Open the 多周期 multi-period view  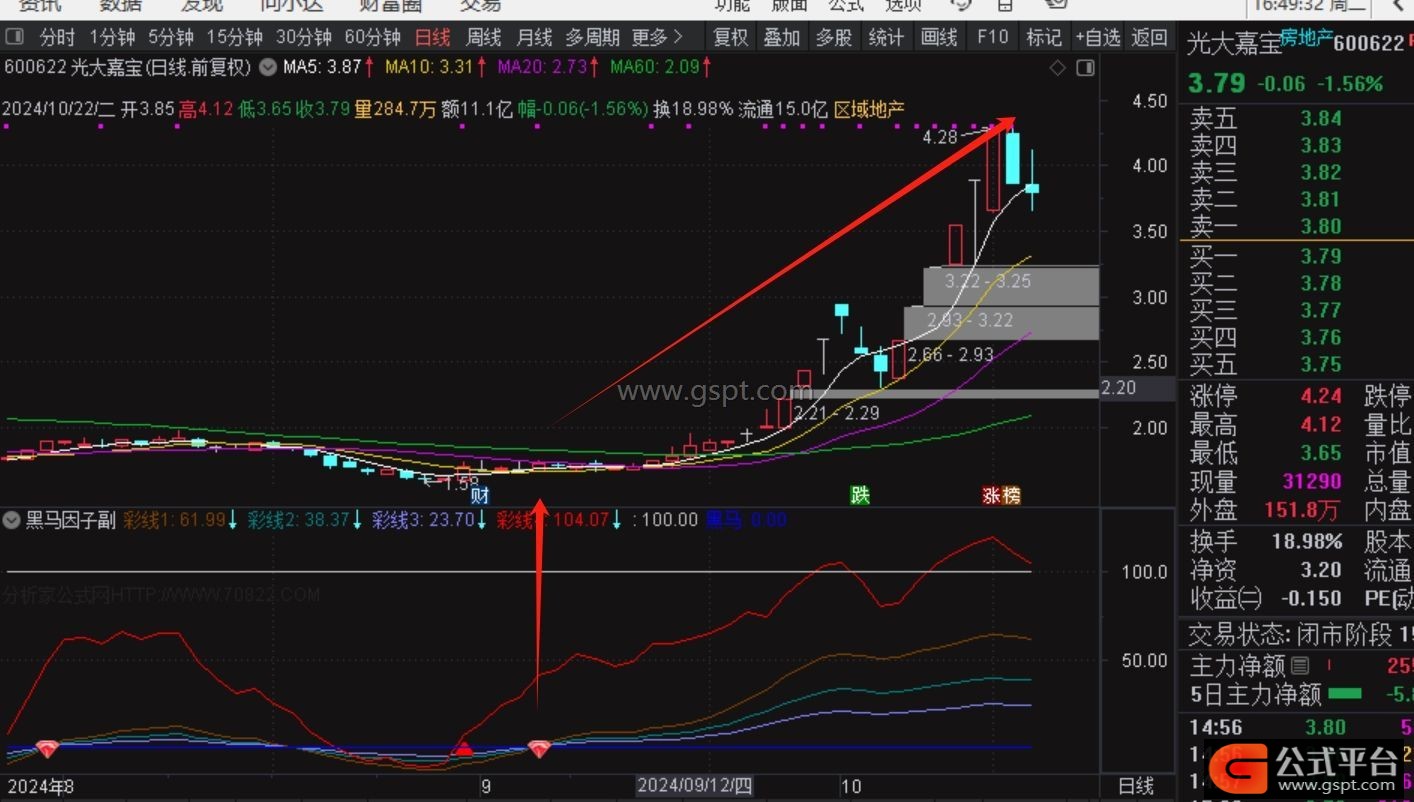click(592, 38)
